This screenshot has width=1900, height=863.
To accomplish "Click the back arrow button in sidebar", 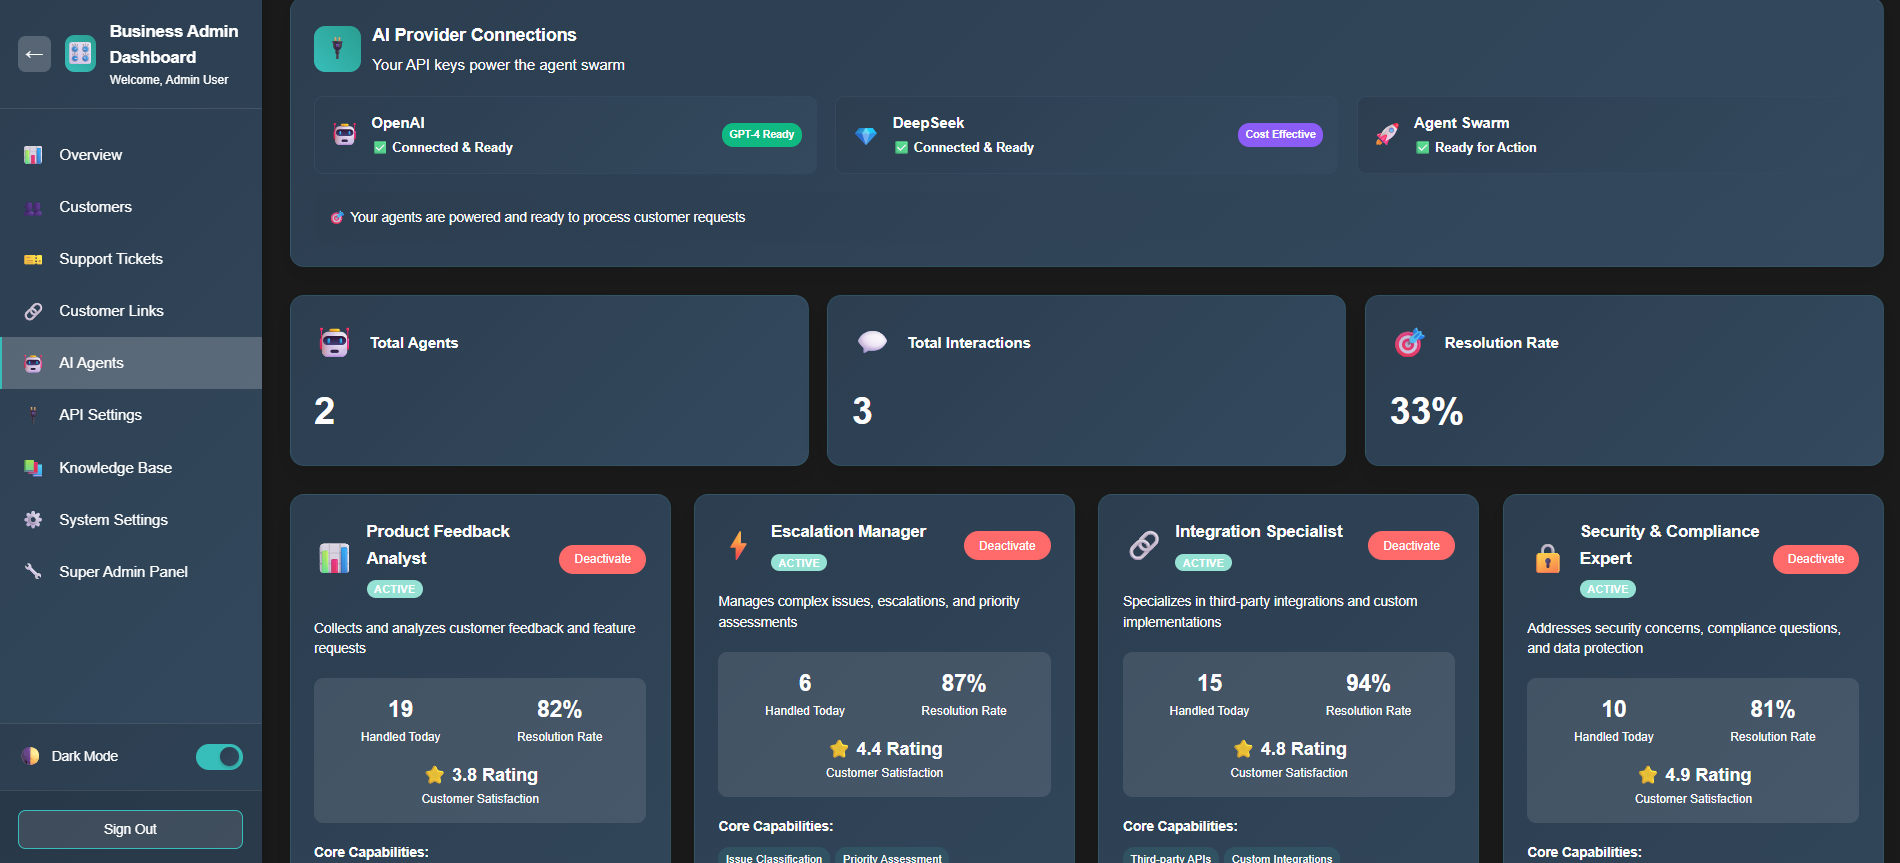I will pyautogui.click(x=34, y=54).
